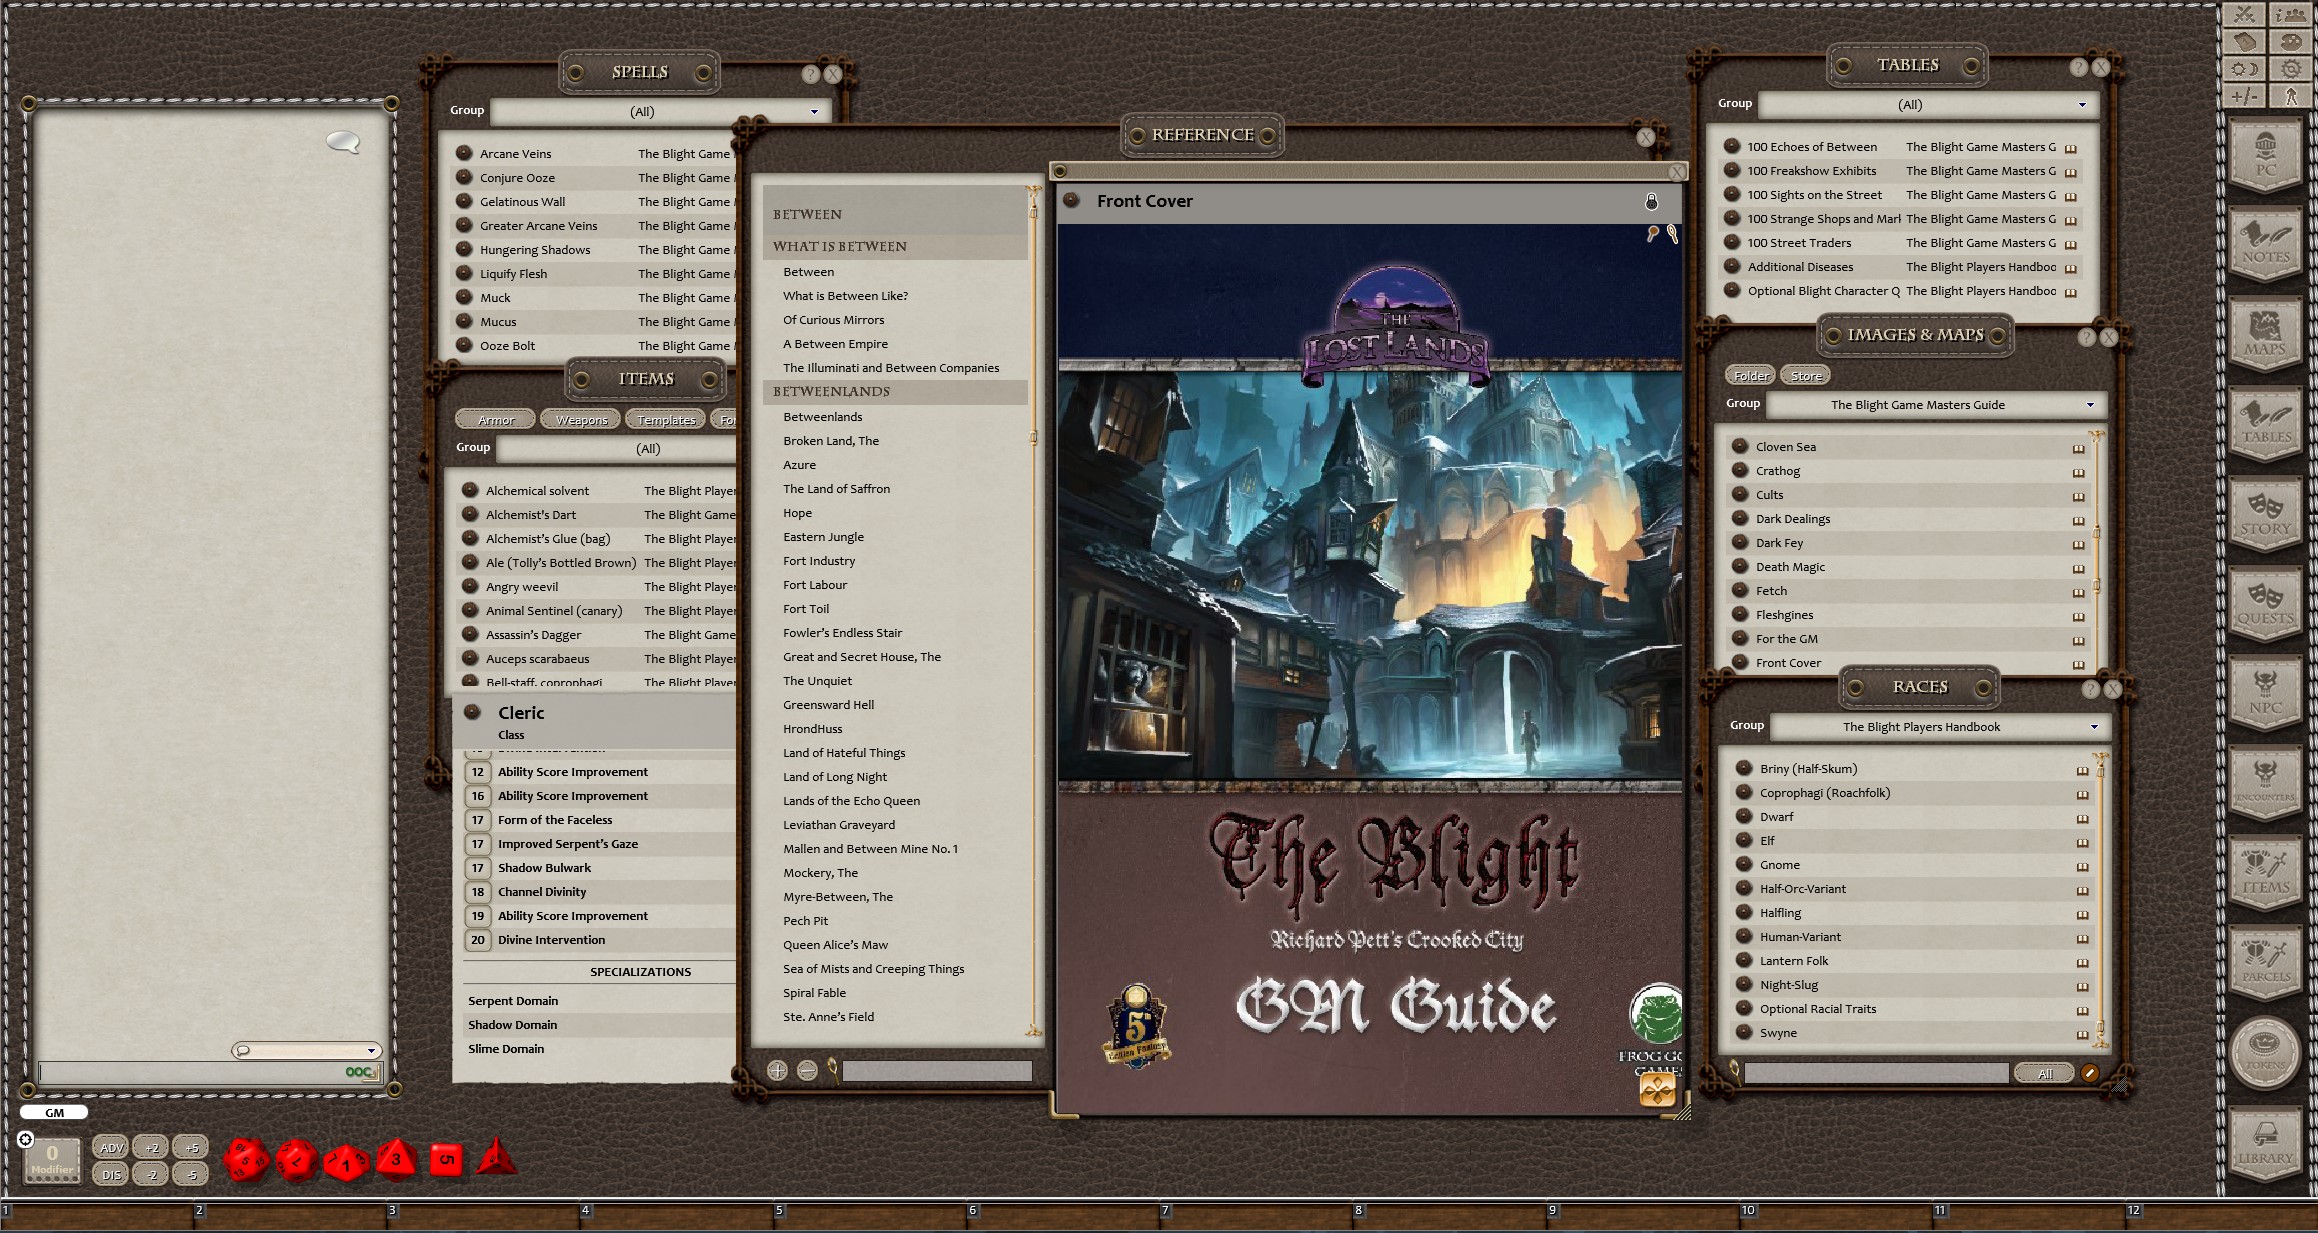Open the Party Sheet icon in the top-right corner
Viewport: 2318px width, 1233px height.
pyautogui.click(x=2291, y=15)
